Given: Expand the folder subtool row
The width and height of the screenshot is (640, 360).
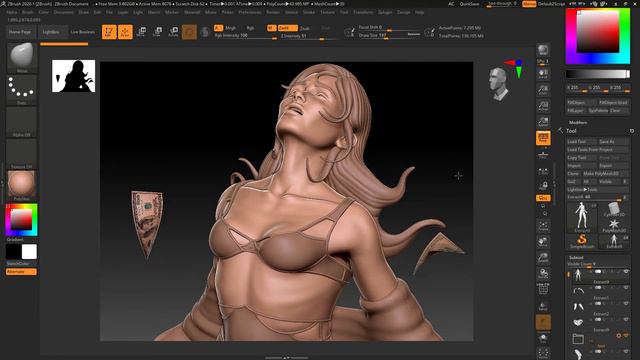Looking at the screenshot, I should pyautogui.click(x=578, y=338).
